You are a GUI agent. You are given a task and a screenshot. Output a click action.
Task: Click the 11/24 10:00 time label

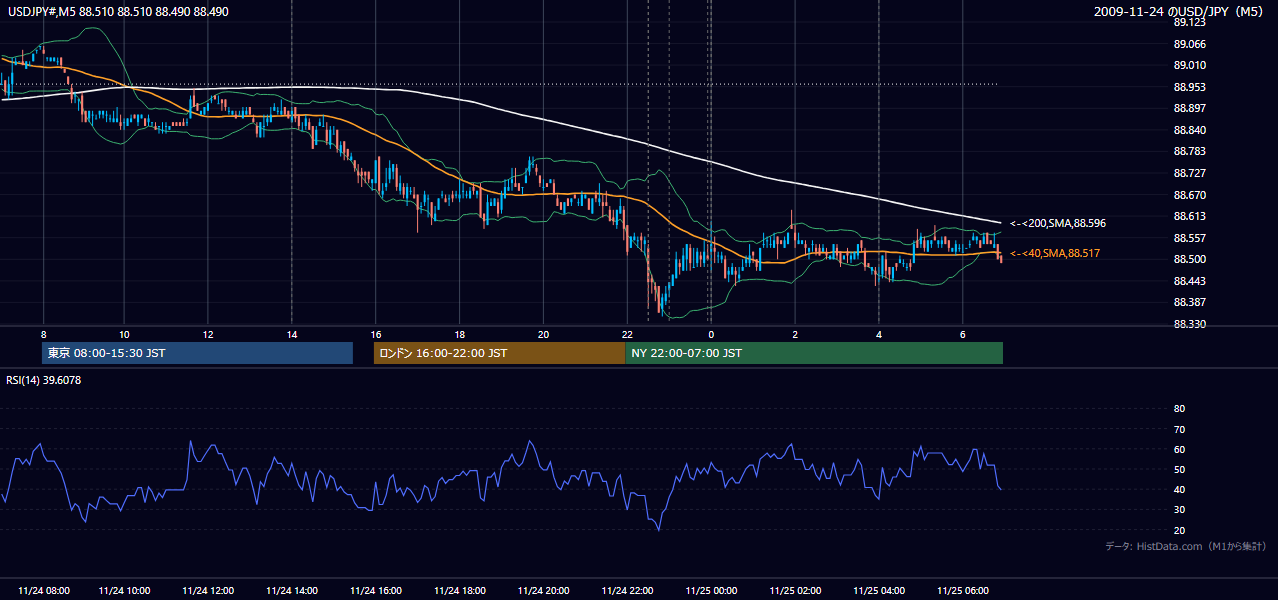125,590
